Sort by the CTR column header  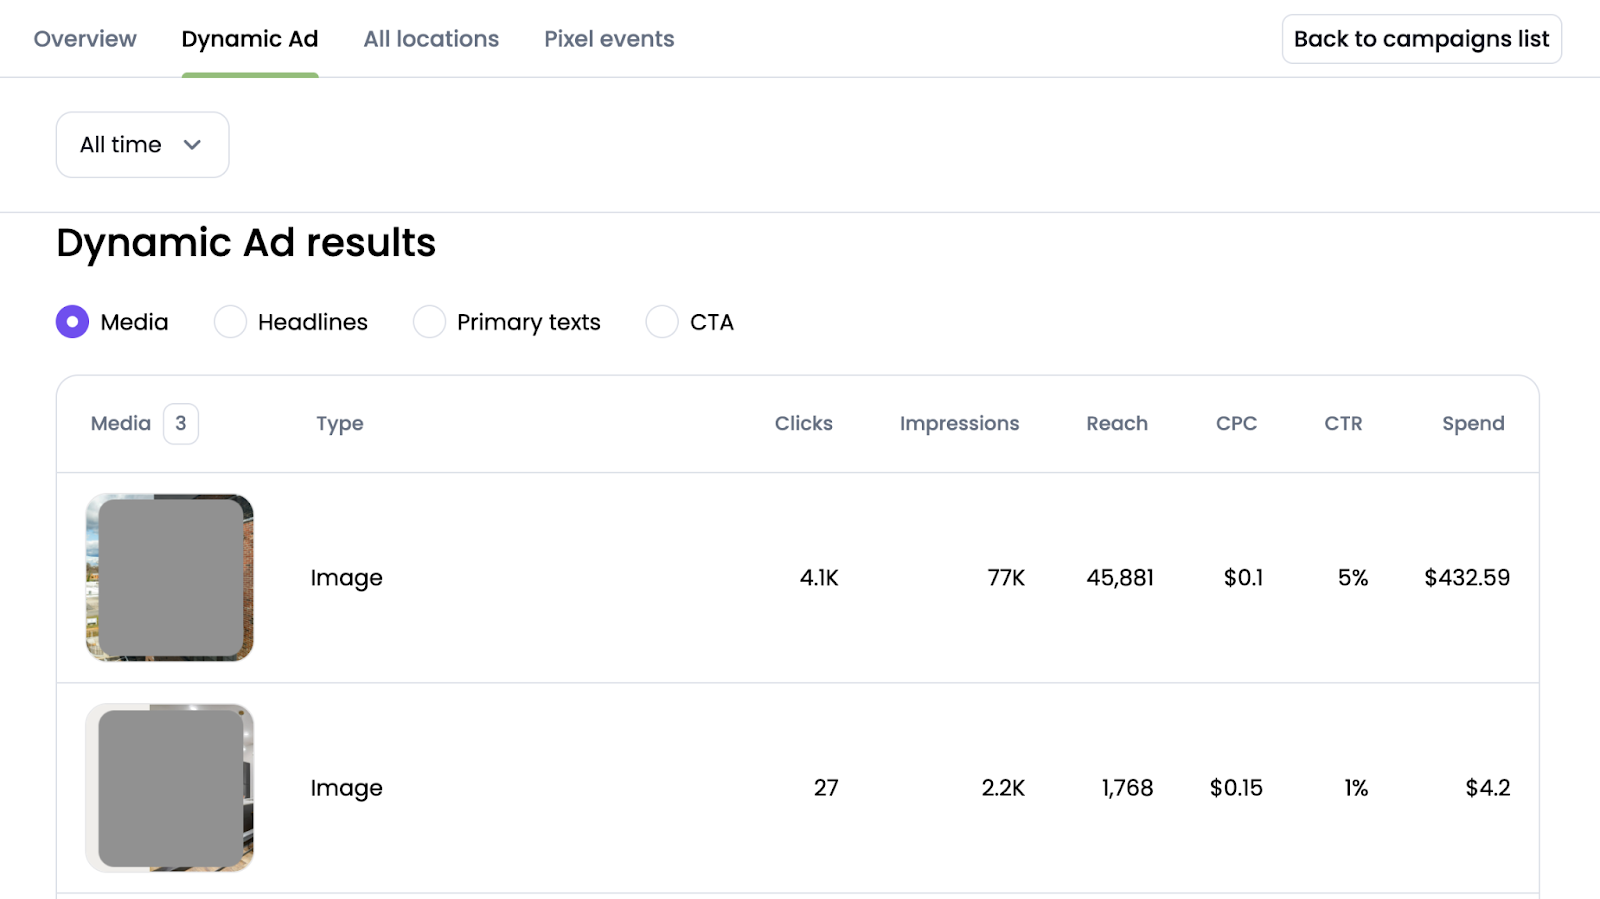pos(1343,424)
